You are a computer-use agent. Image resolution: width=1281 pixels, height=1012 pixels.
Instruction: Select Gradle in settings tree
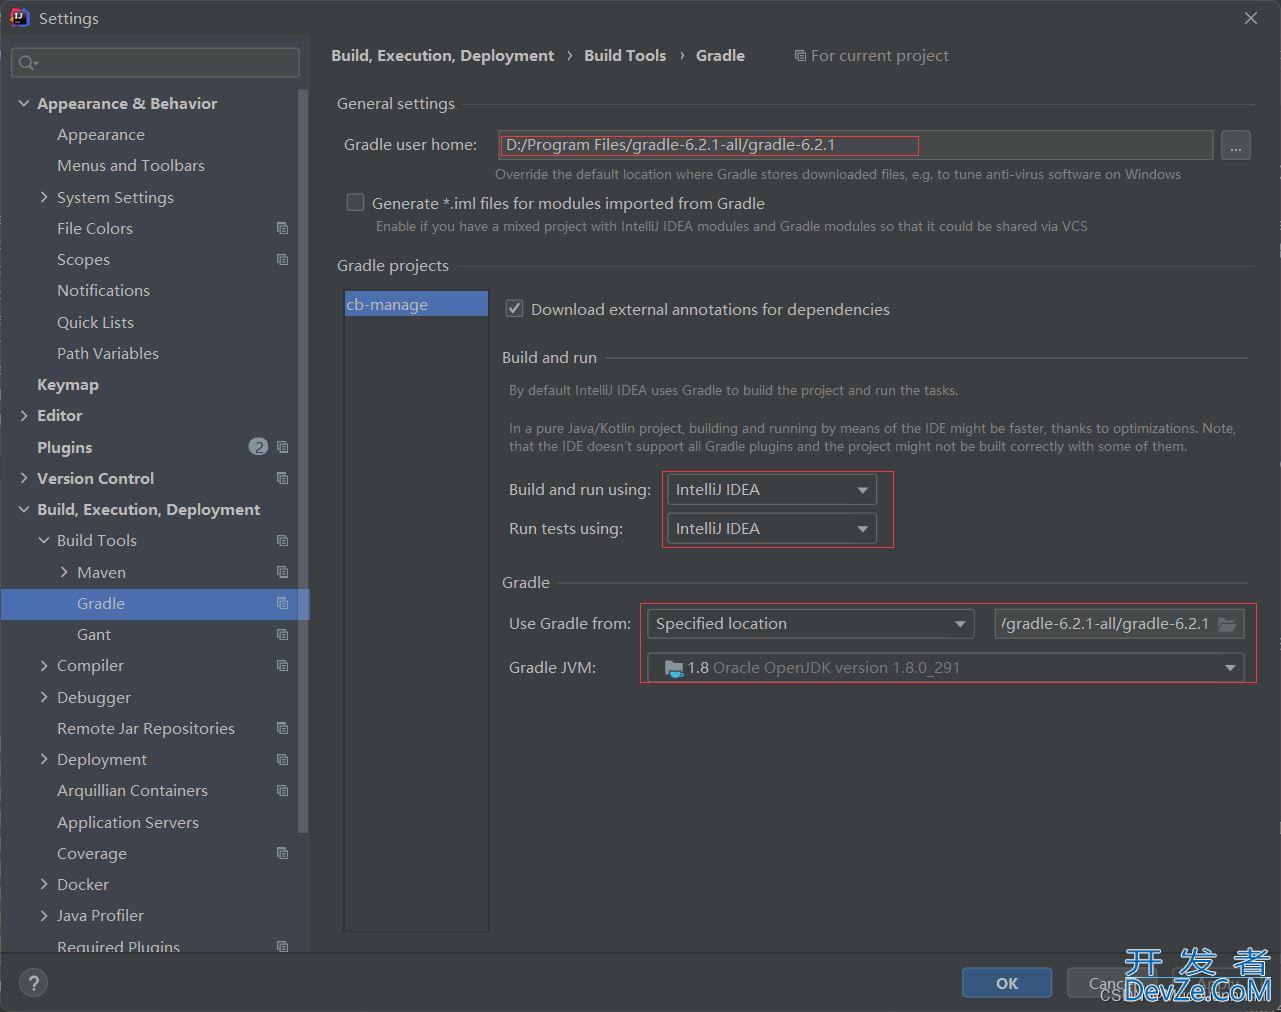155,603
